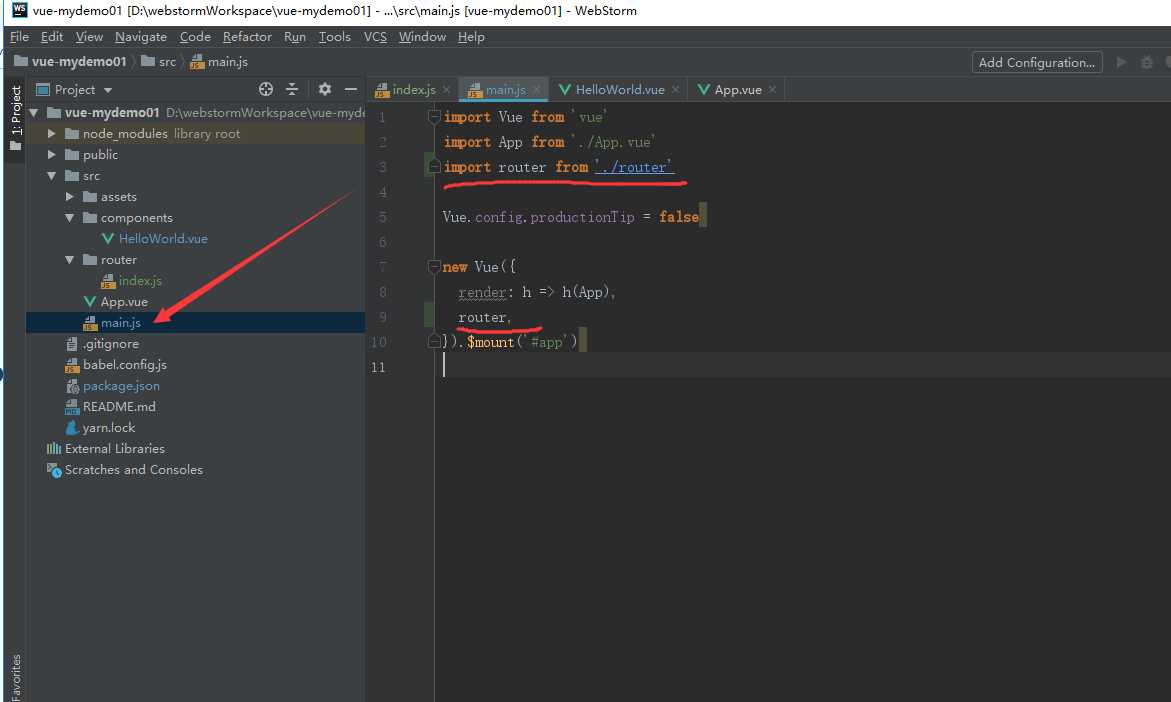Click main.js in the breadcrumb bar
This screenshot has width=1171, height=702.
pos(219,61)
